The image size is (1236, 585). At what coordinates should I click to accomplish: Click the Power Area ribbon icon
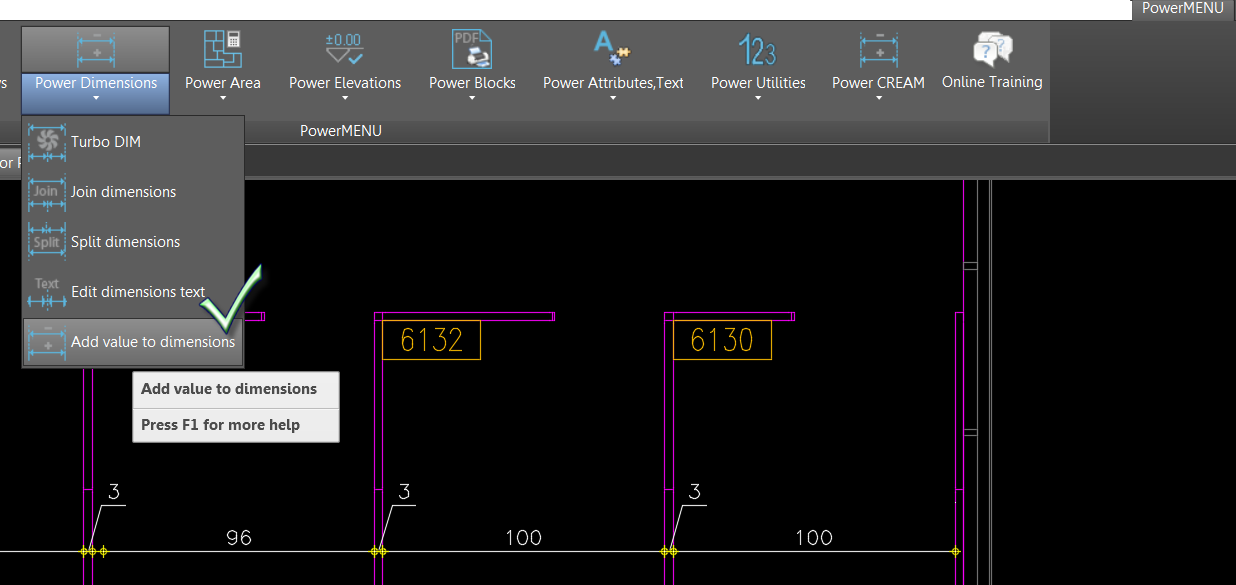(223, 49)
